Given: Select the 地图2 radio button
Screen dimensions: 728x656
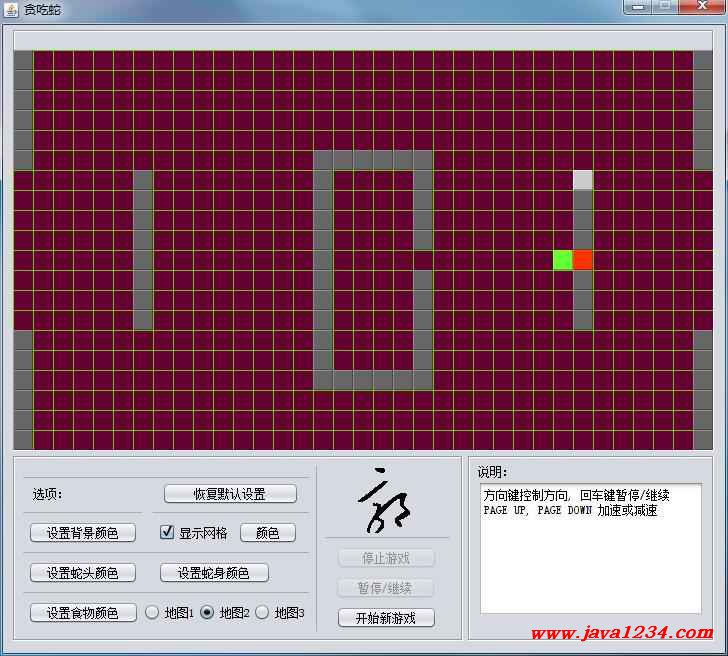Looking at the screenshot, I should (207, 613).
